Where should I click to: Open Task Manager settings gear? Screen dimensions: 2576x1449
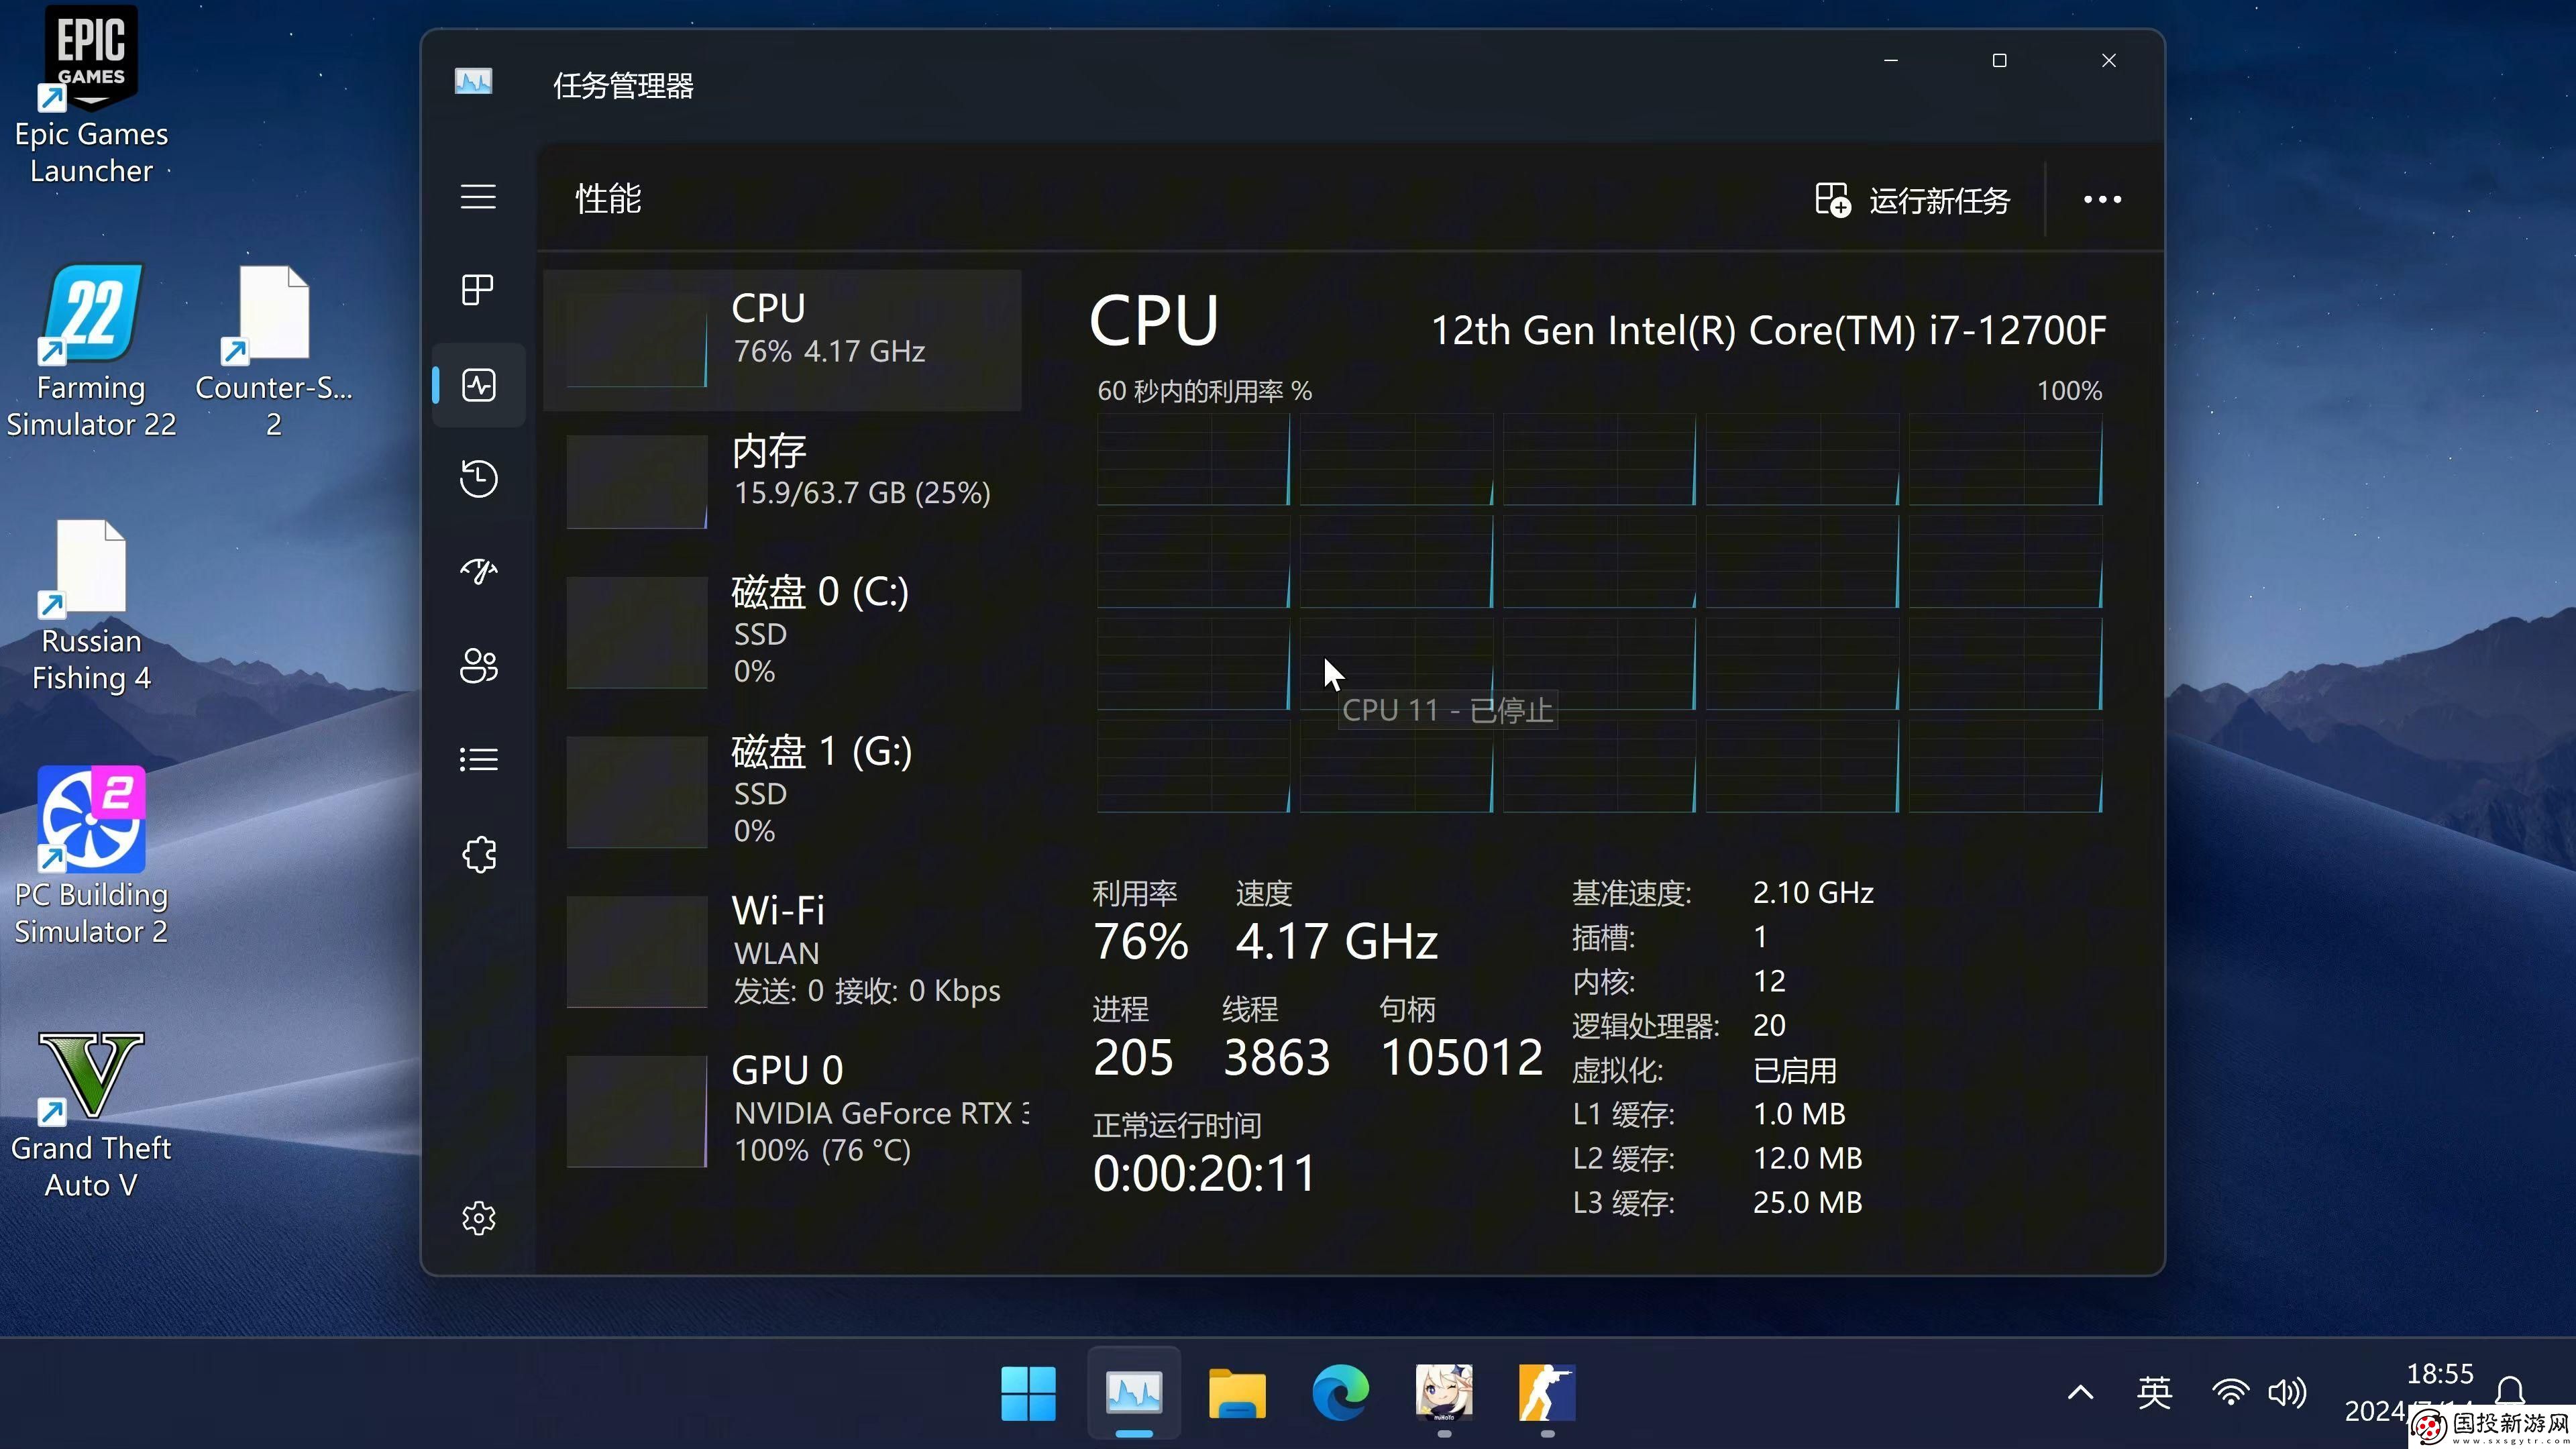[478, 1218]
